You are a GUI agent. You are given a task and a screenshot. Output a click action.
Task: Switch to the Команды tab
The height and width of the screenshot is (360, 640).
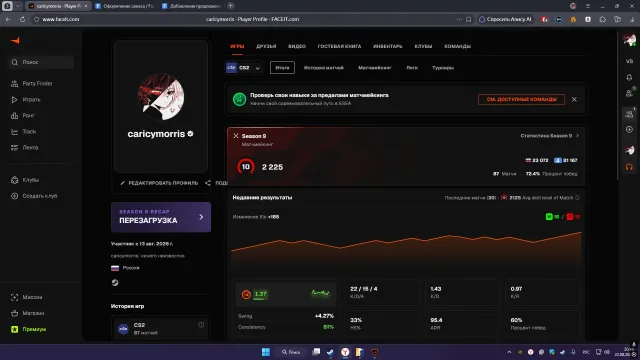(x=457, y=46)
